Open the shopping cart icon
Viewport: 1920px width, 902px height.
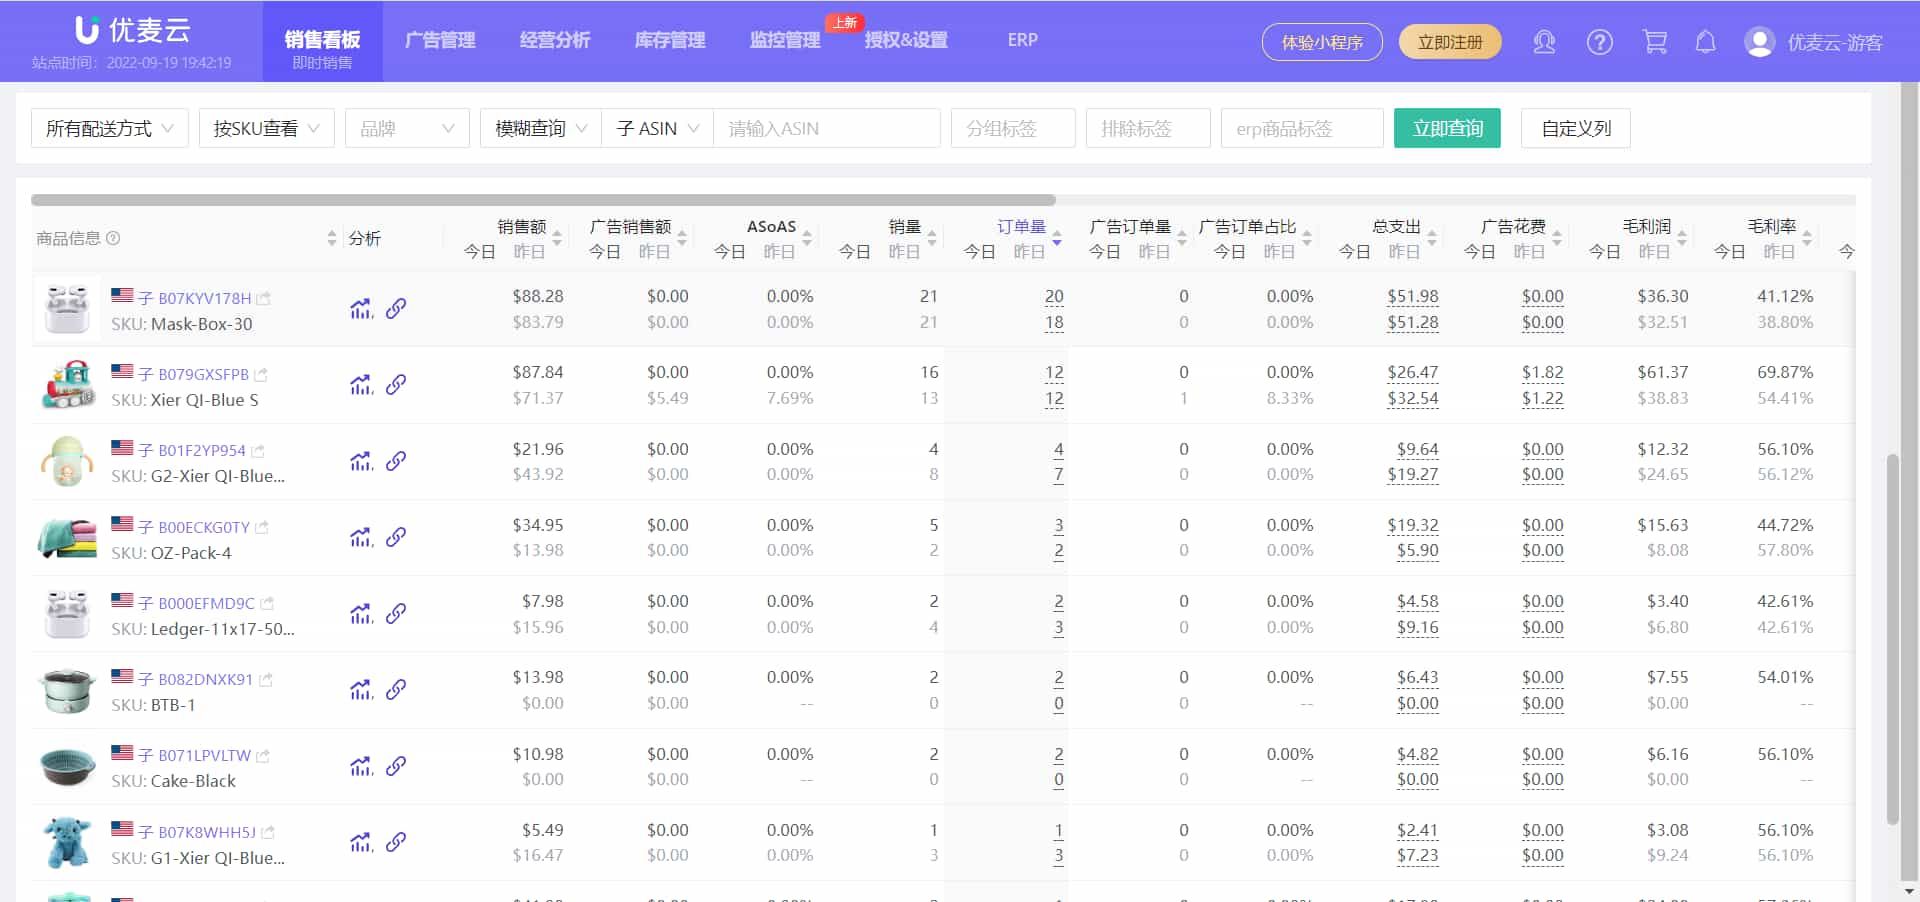point(1655,42)
